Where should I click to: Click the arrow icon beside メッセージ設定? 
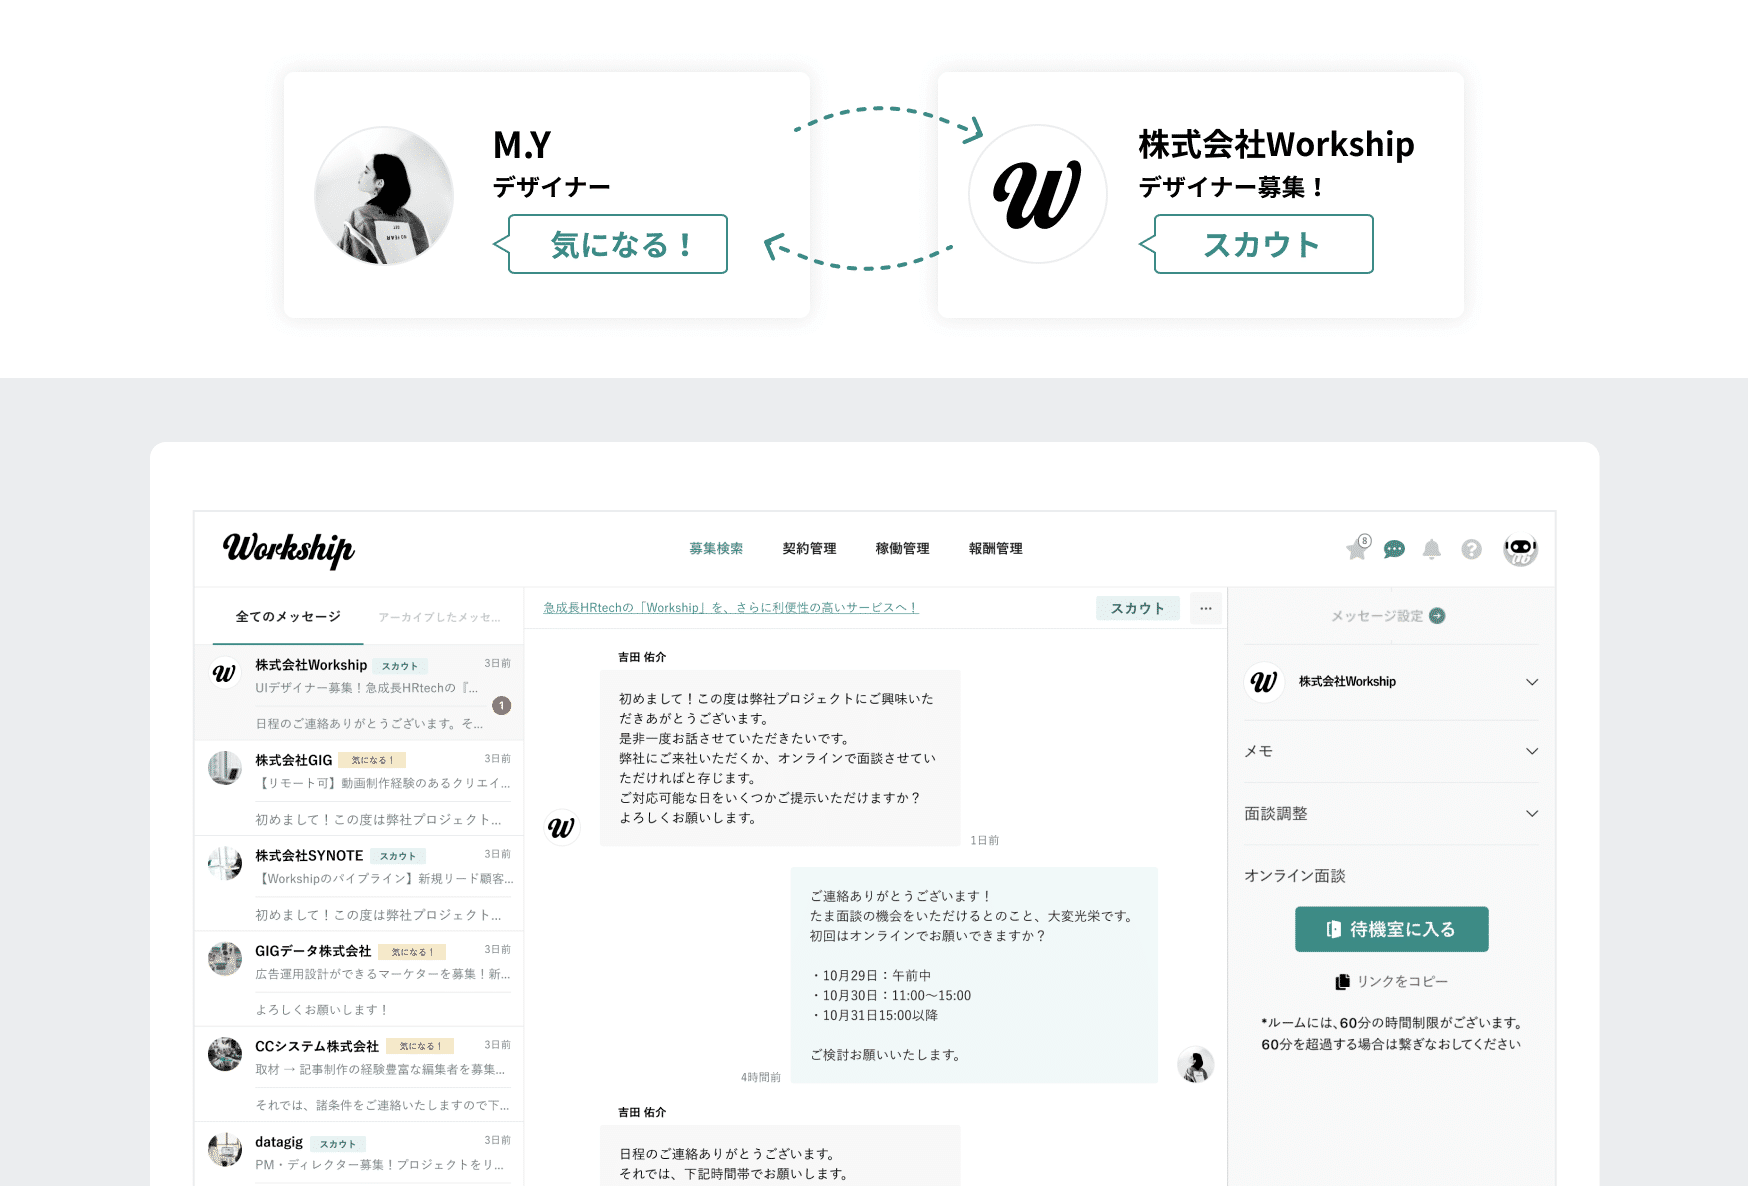(1437, 616)
